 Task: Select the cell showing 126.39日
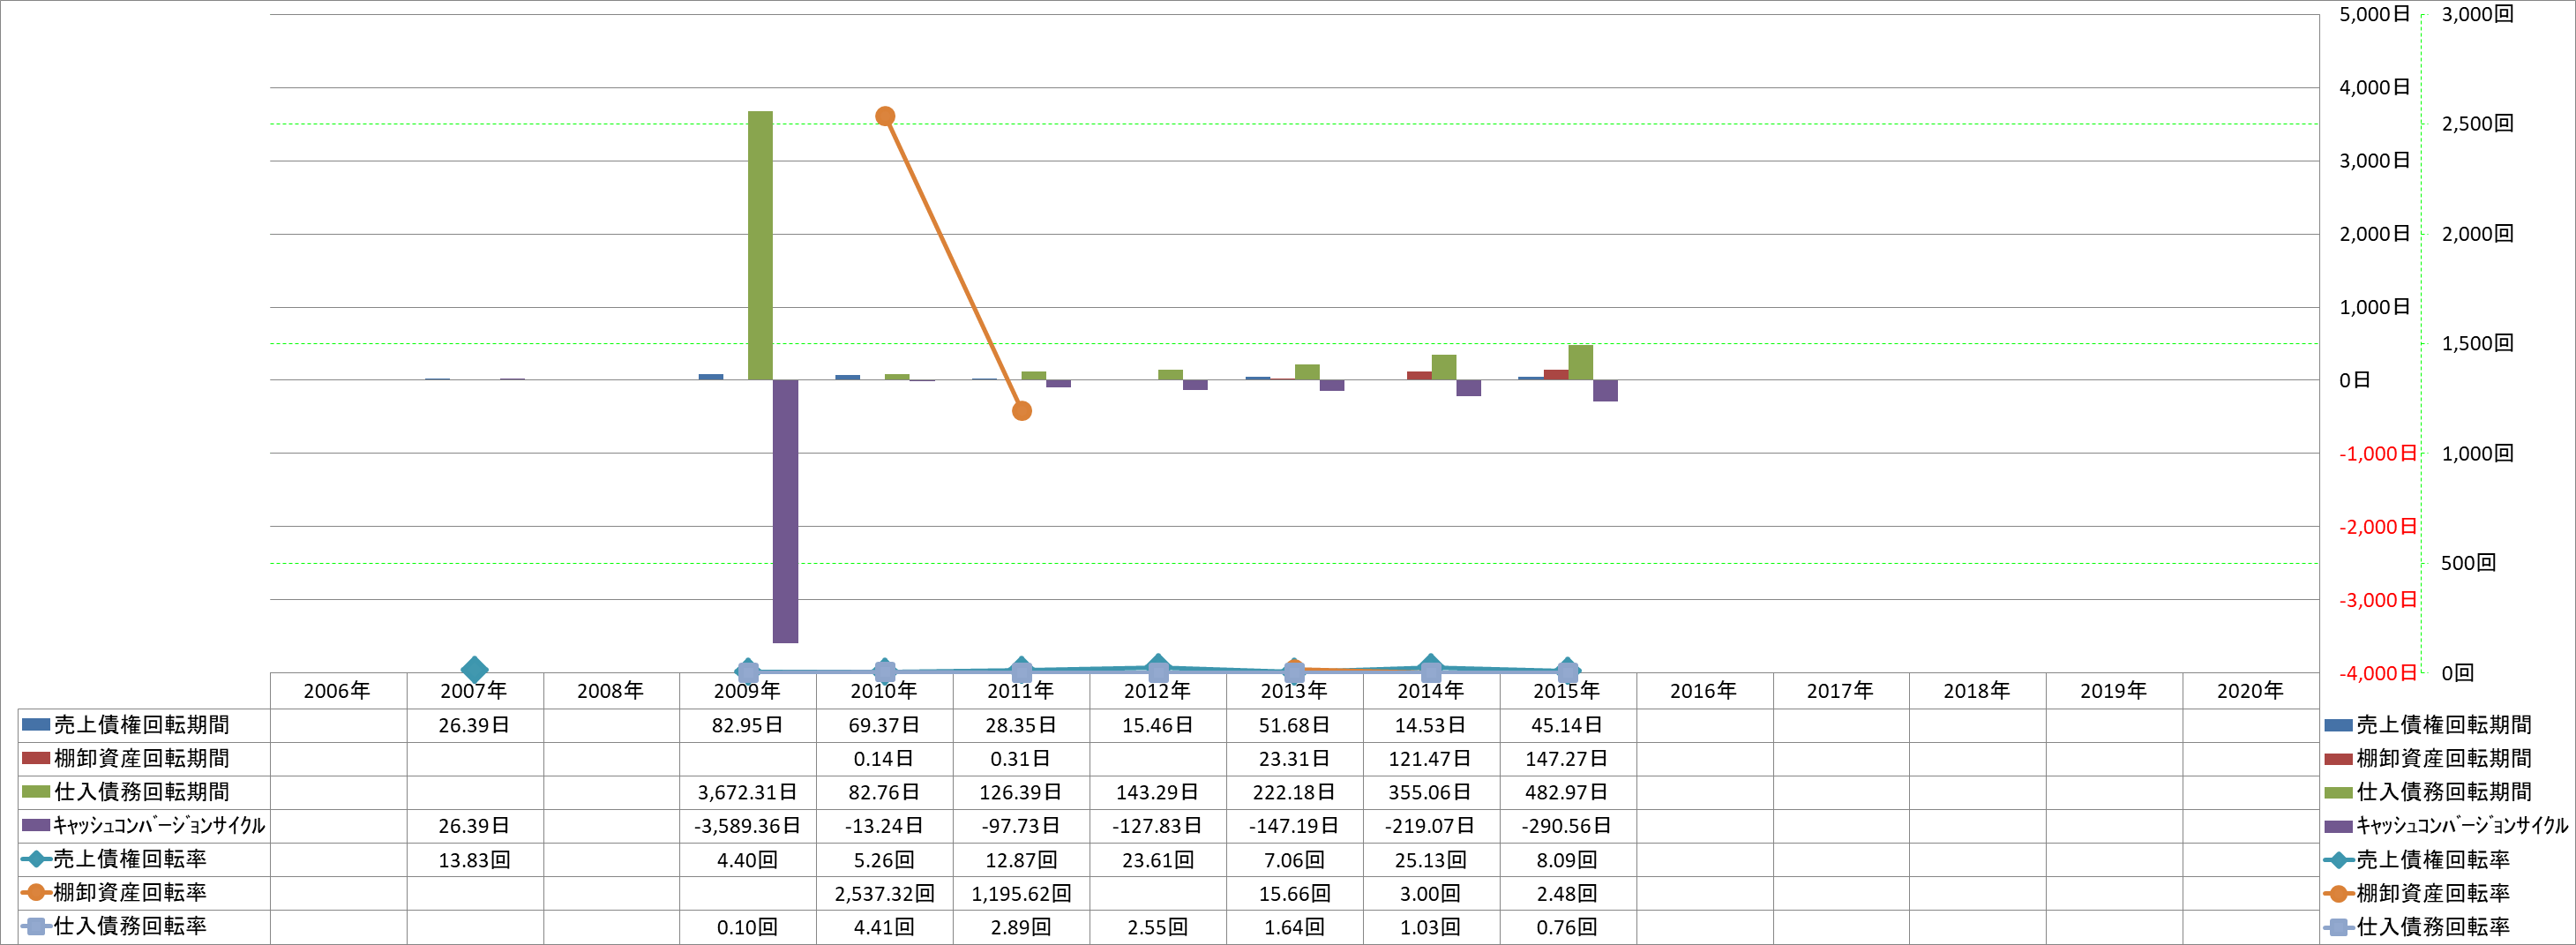pyautogui.click(x=1021, y=792)
